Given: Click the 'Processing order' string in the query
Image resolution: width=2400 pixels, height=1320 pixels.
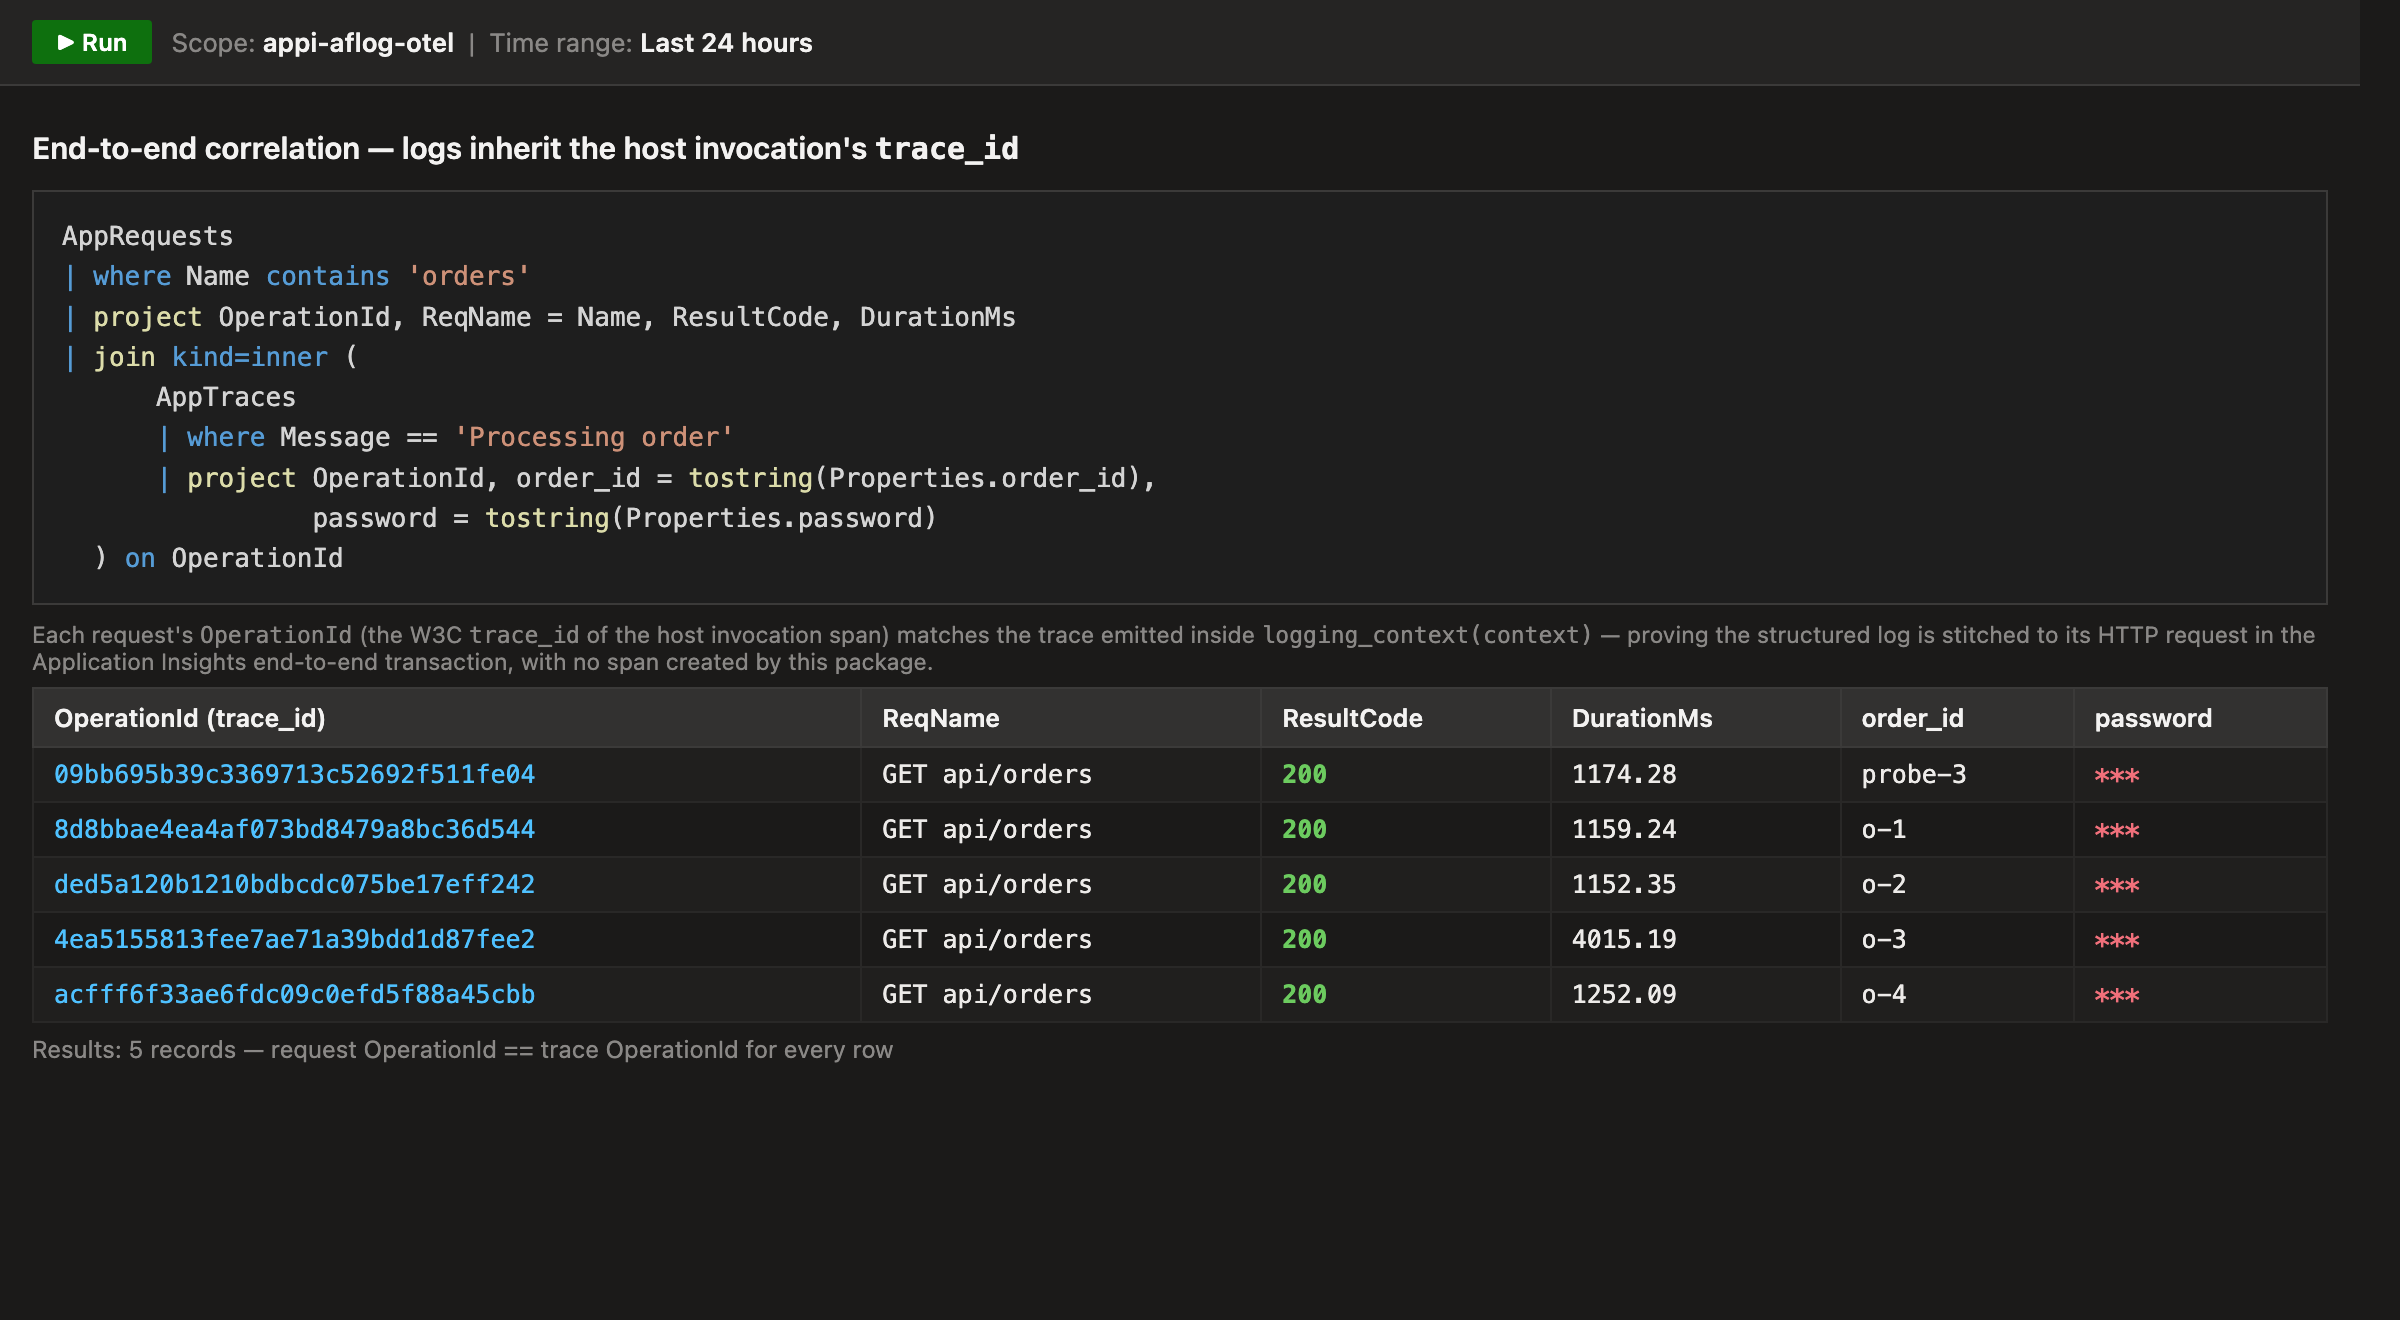Looking at the screenshot, I should point(594,437).
